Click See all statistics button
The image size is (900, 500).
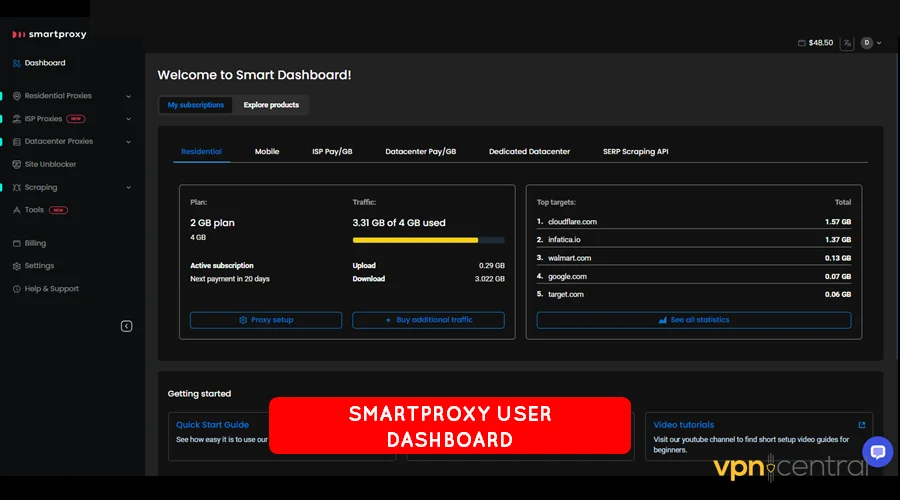pyautogui.click(x=693, y=320)
